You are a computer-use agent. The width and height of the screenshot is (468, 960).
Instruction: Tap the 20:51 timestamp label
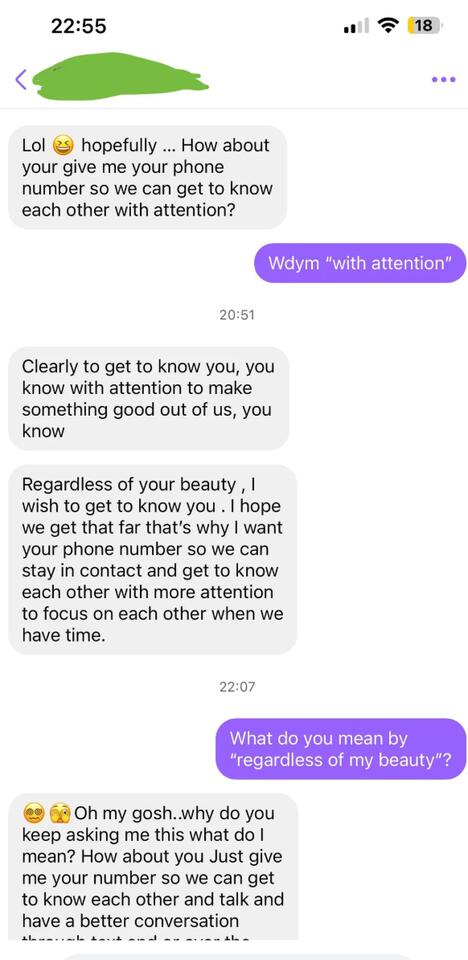(236, 315)
